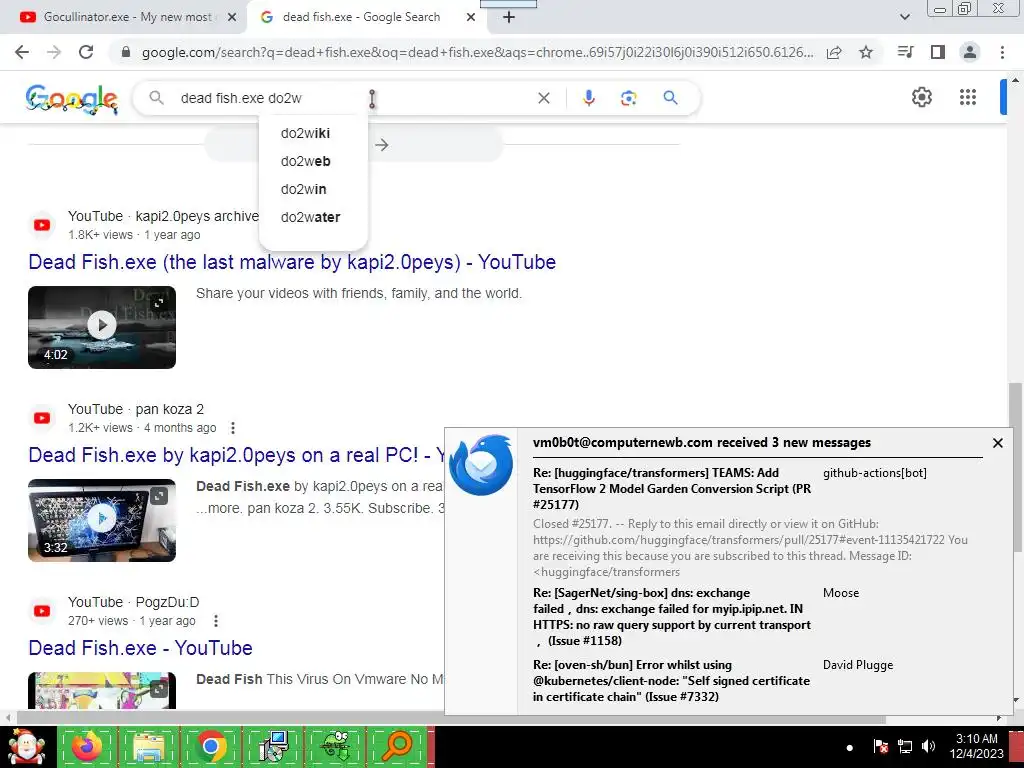Open Dead Fish.exe last malware YouTube result
1024x768 pixels.
[292, 262]
